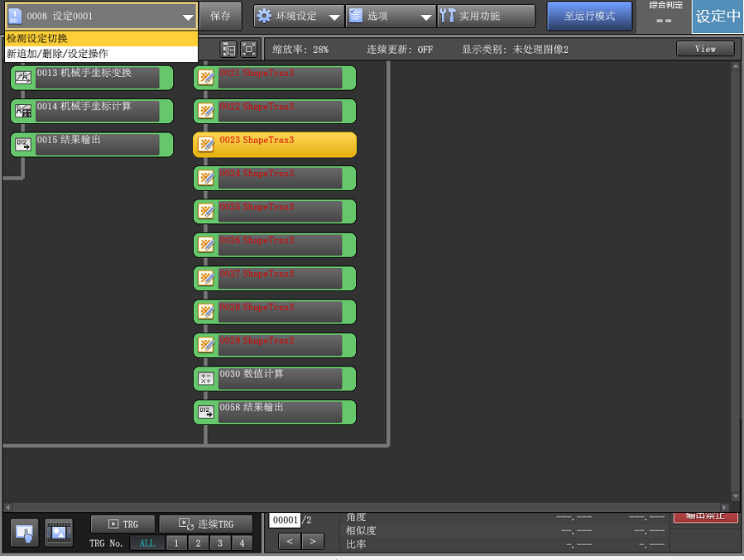Choose 新追加/删除/设定操作 menu entry
Screen dimensions: 744x560
point(101,54)
